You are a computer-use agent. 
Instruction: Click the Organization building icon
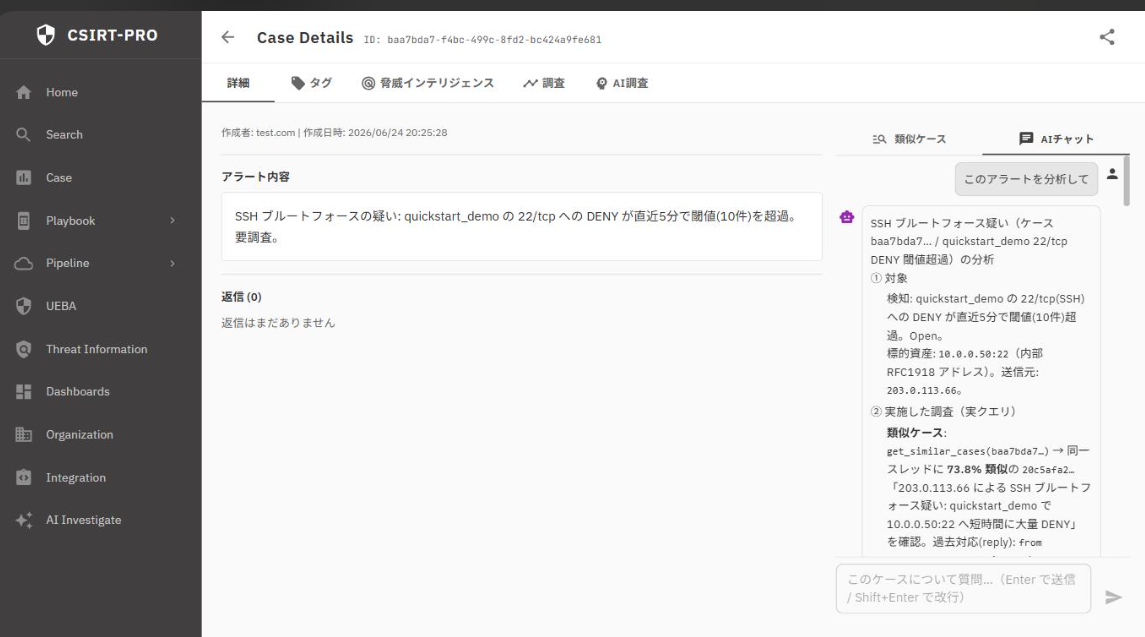23,435
